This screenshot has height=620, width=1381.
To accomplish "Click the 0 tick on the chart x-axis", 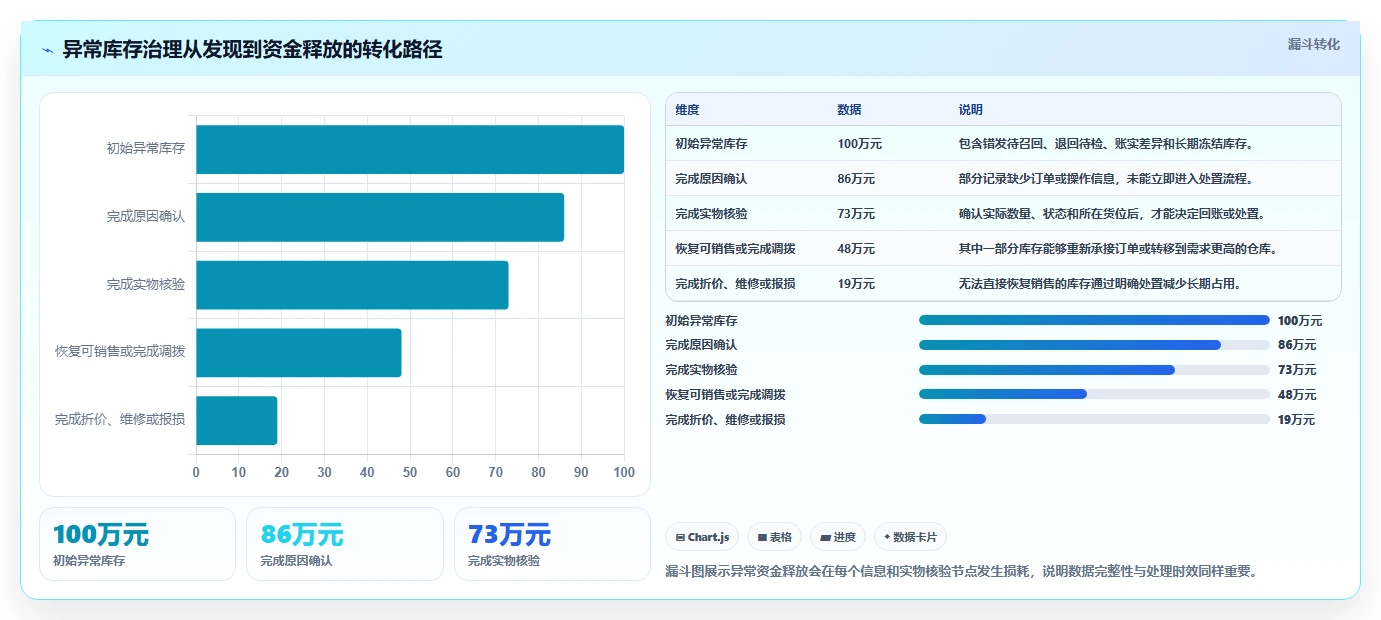I will tap(196, 472).
